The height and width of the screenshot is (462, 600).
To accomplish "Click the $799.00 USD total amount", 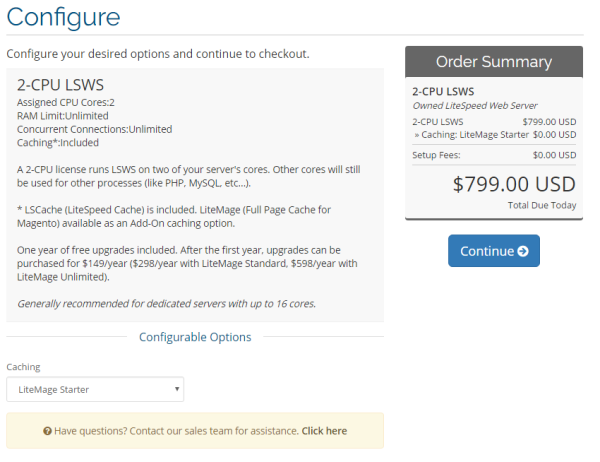I will [514, 184].
